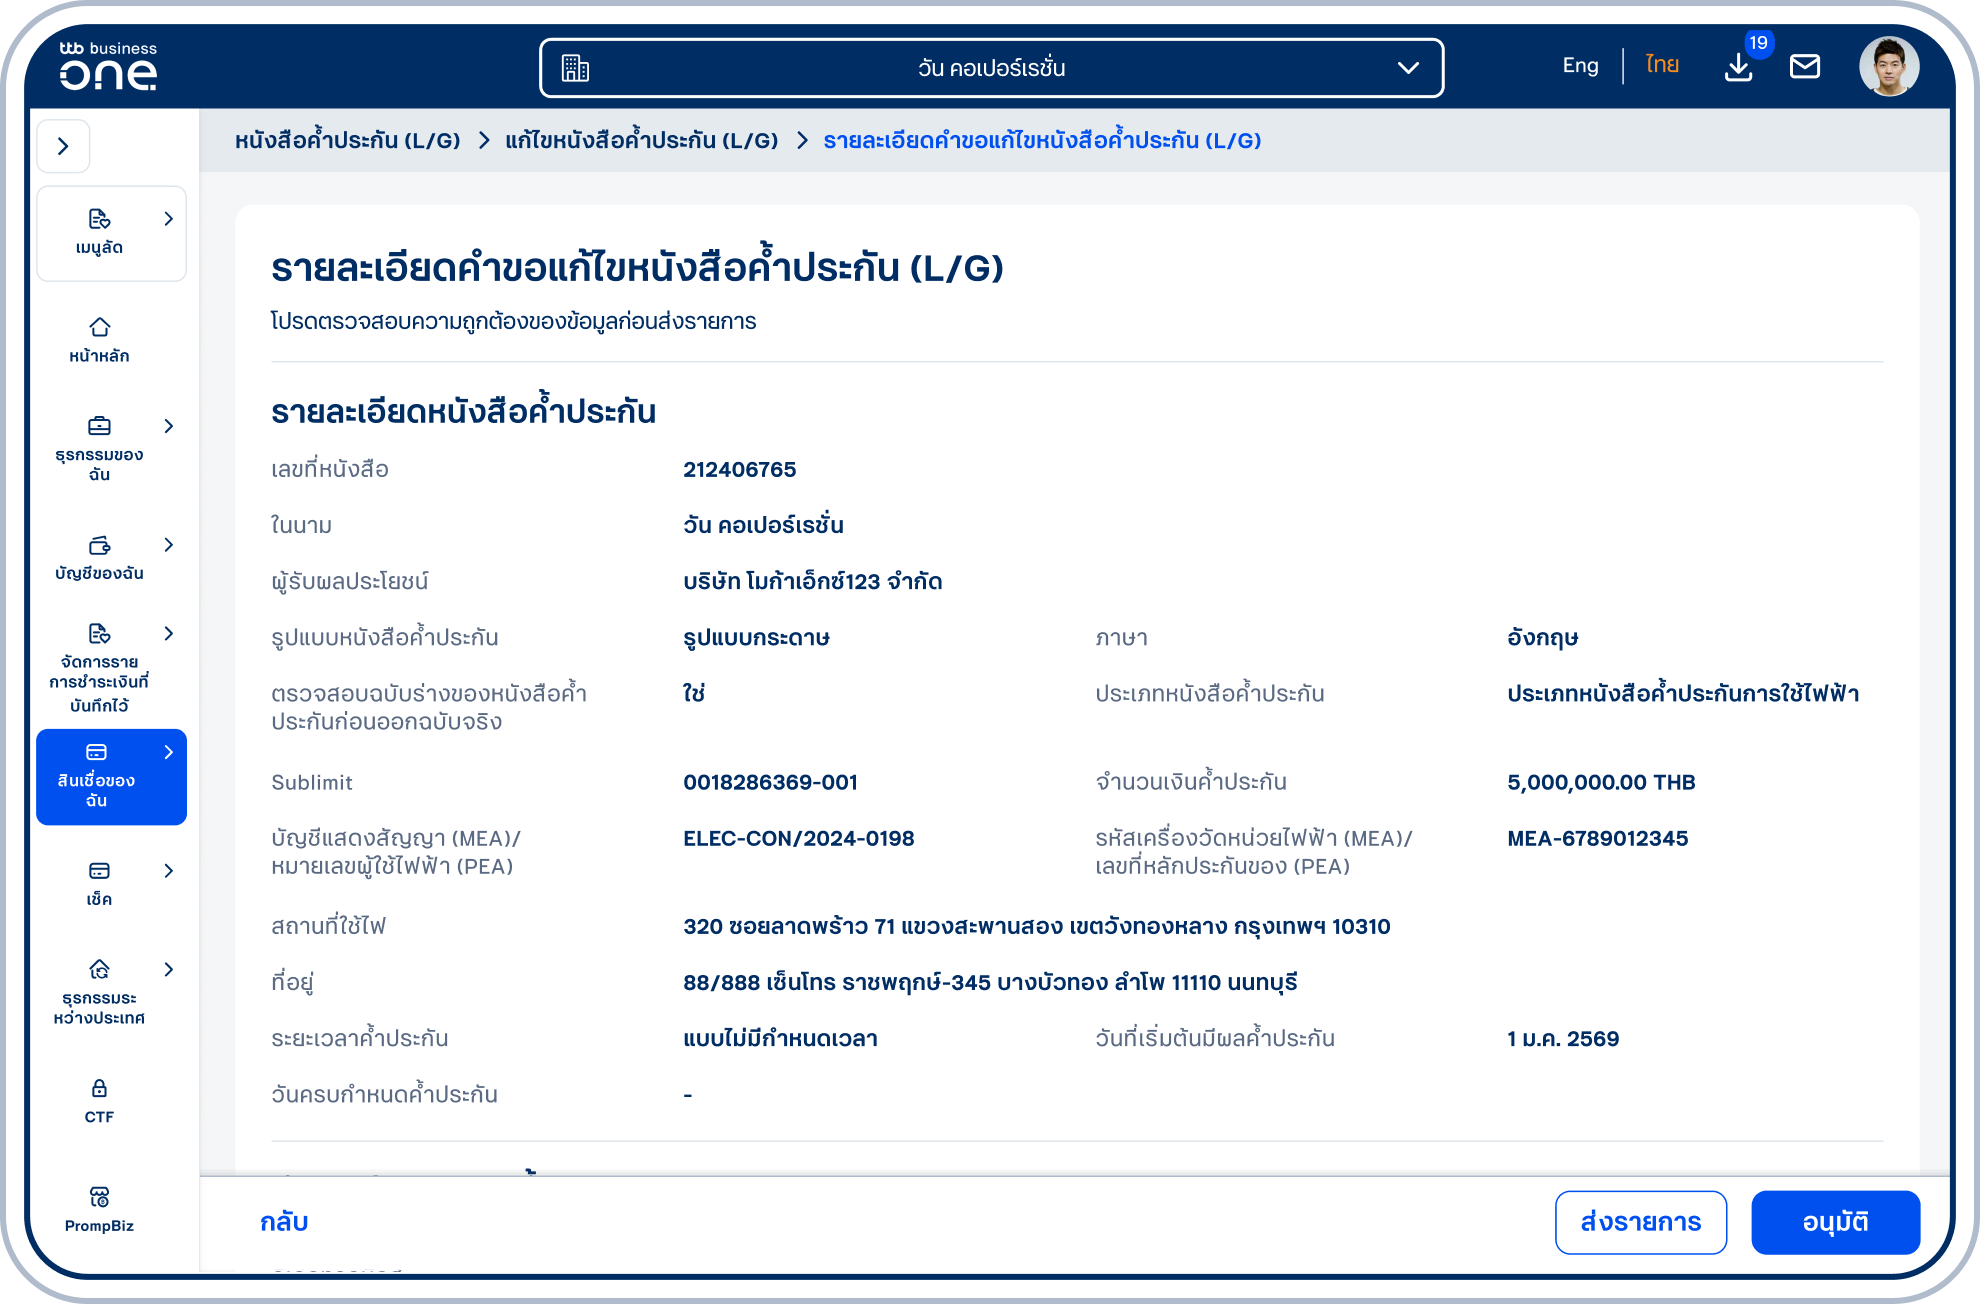The image size is (1980, 1304).
Task: Open เช็ค cheque menu icon
Action: click(x=99, y=871)
